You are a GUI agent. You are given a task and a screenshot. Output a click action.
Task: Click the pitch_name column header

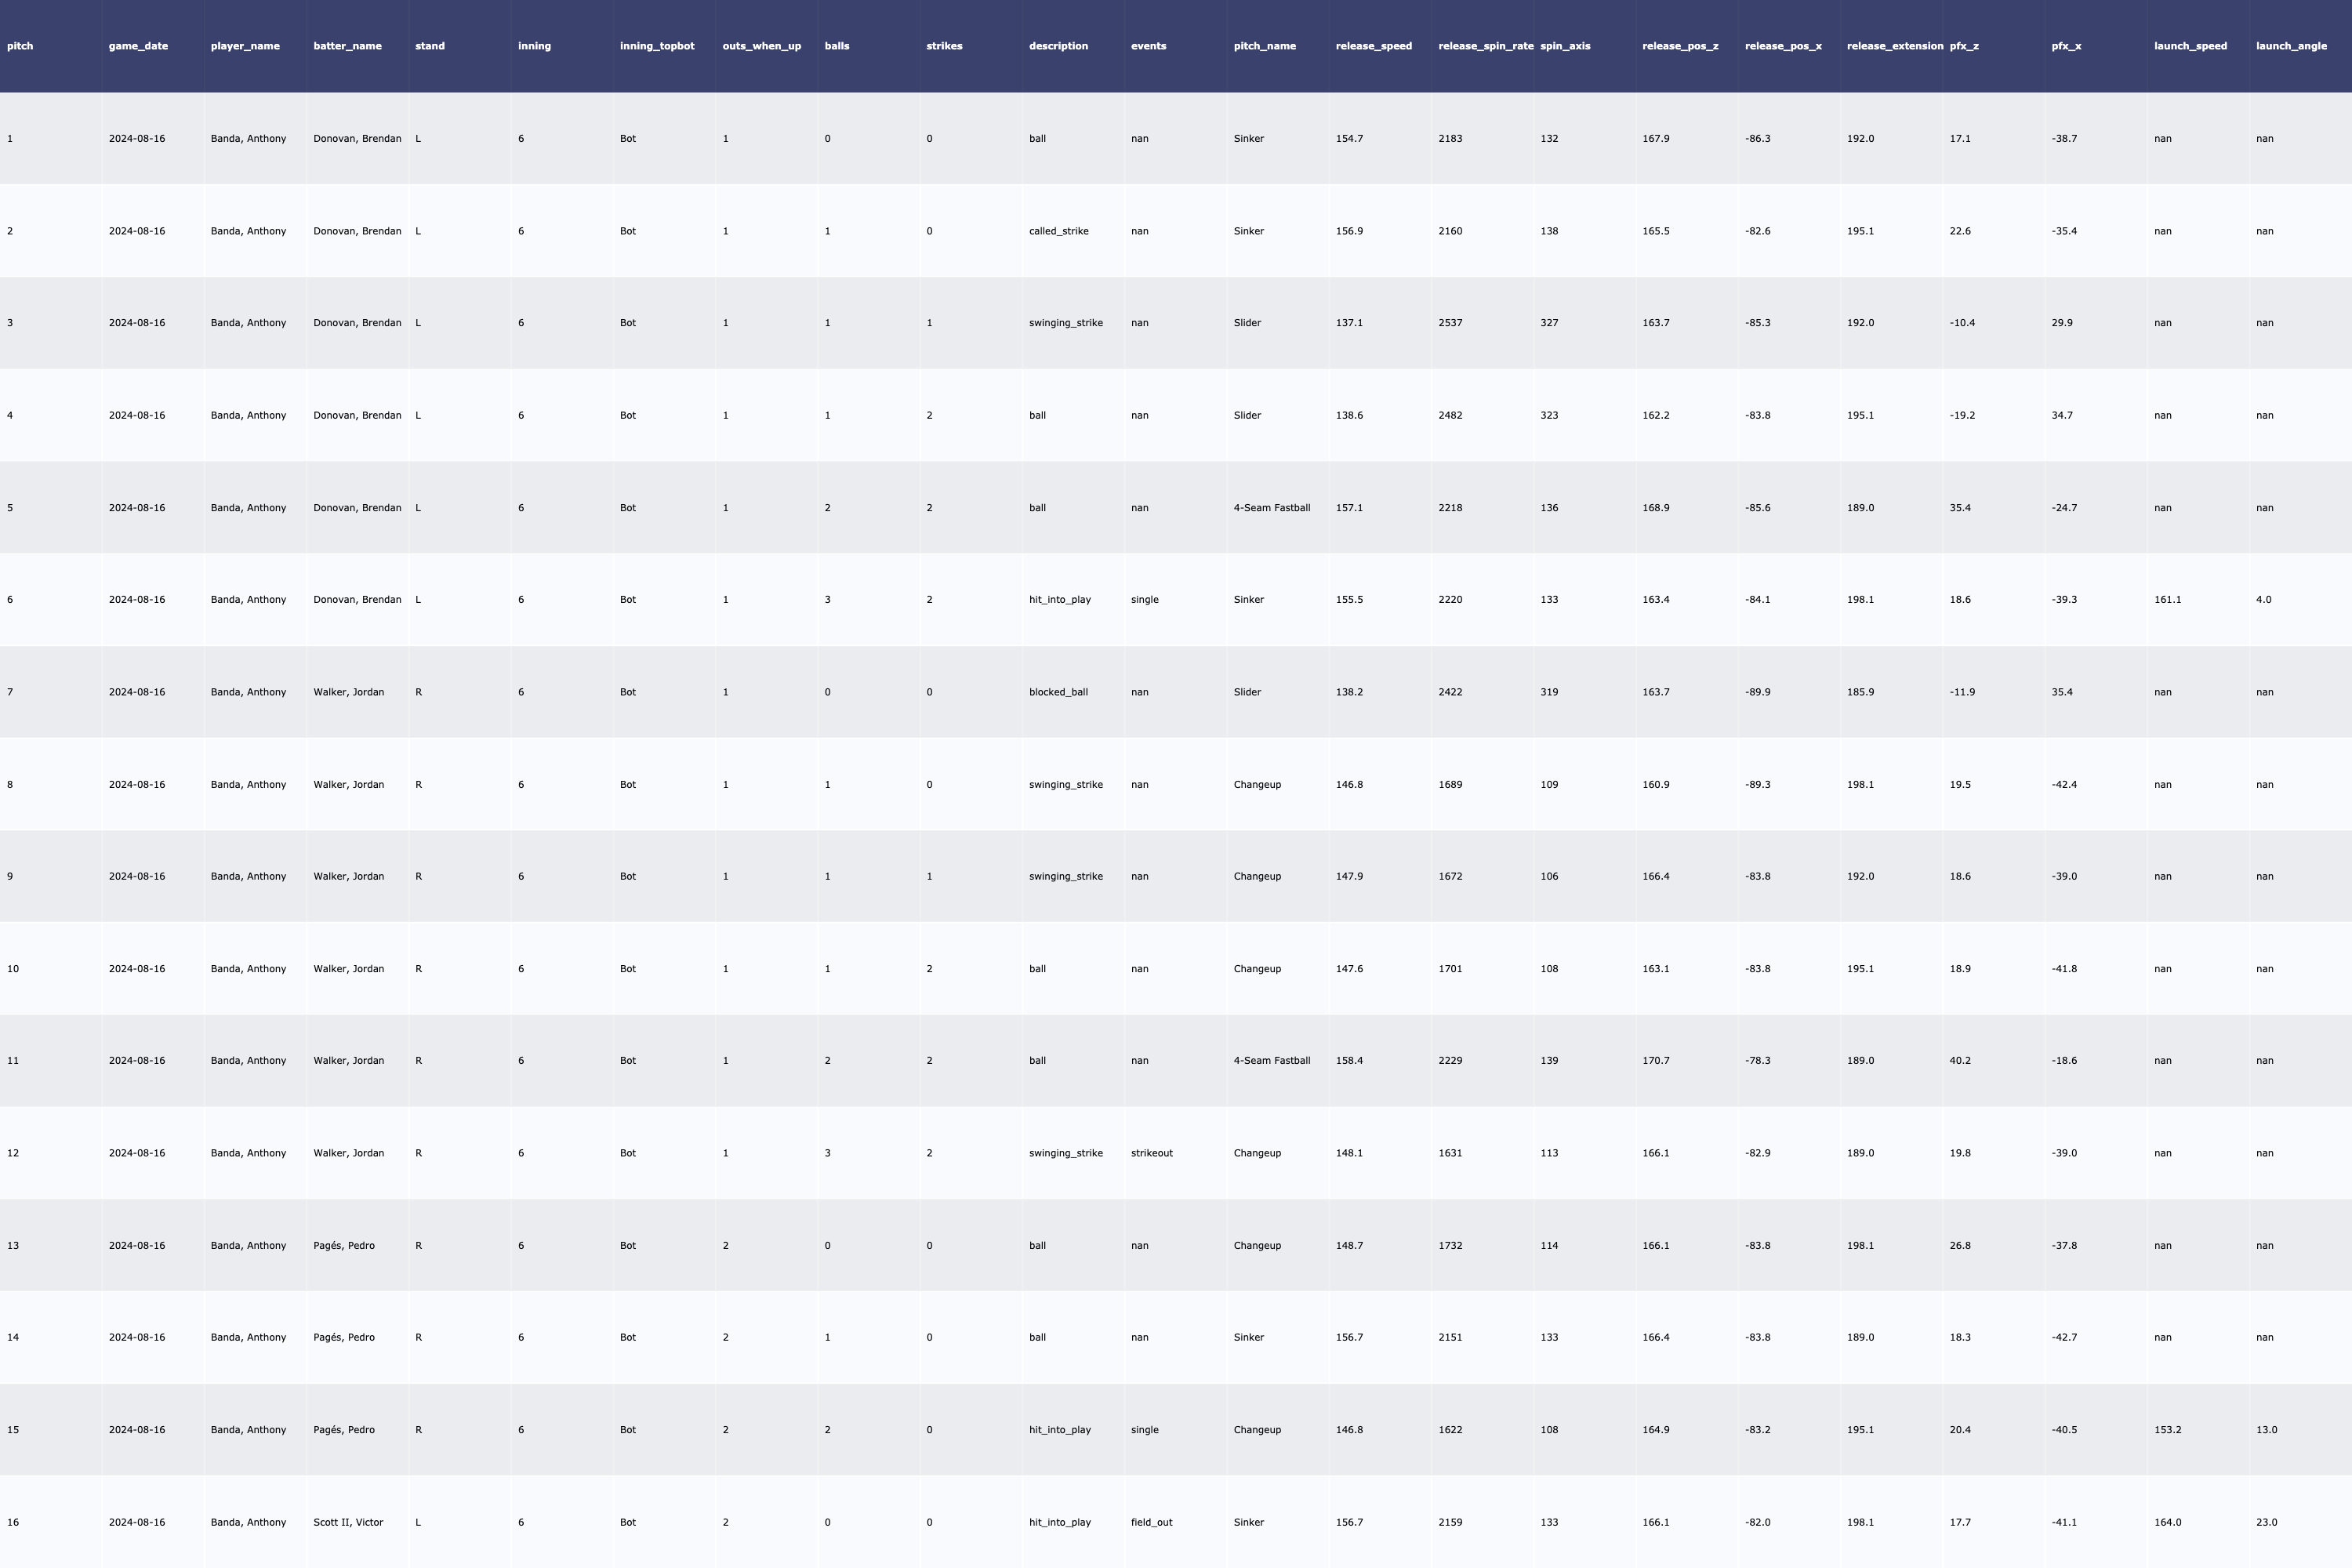[1264, 46]
